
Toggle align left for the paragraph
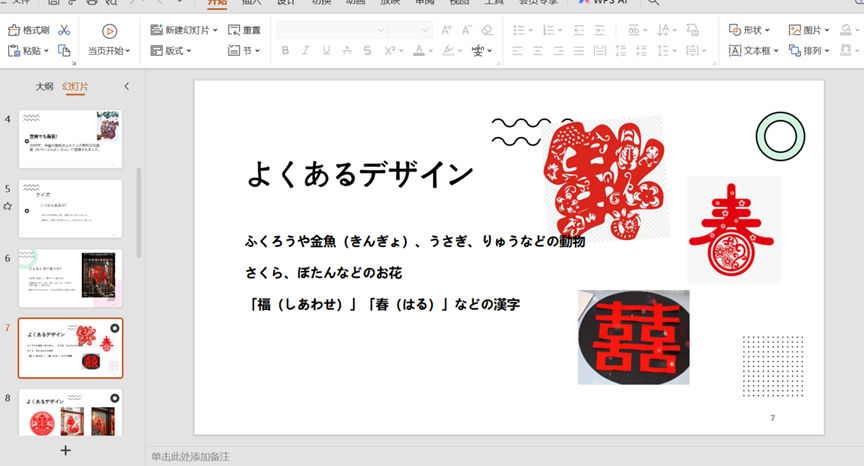517,51
